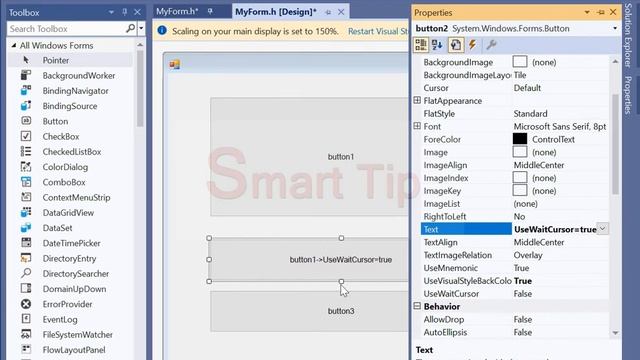
Task: Select the DomainUpDown control
Action: click(x=69, y=289)
